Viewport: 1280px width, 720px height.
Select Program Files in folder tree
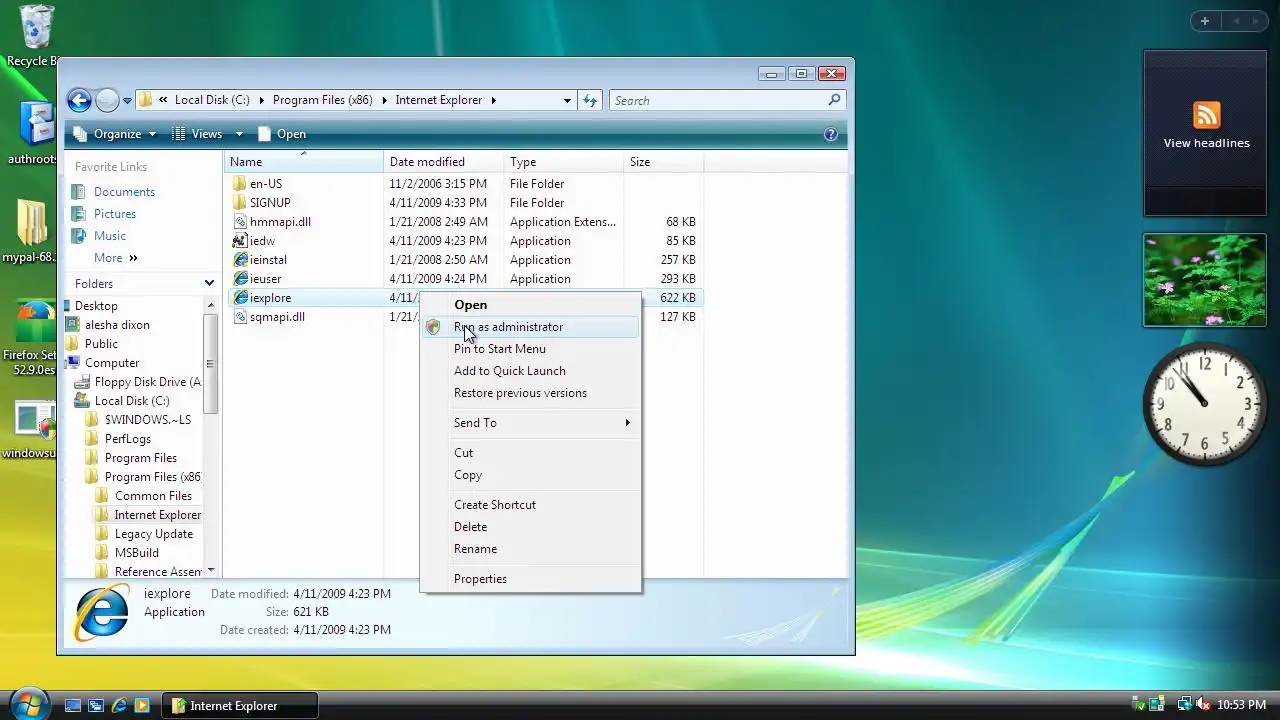141,458
